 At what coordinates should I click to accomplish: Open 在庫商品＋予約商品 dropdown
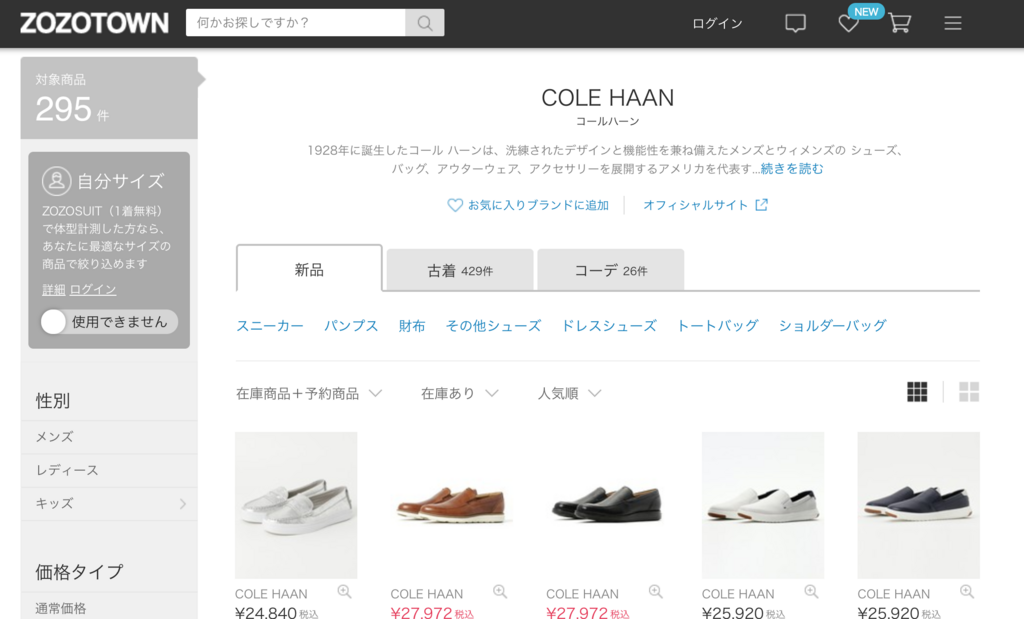click(309, 393)
